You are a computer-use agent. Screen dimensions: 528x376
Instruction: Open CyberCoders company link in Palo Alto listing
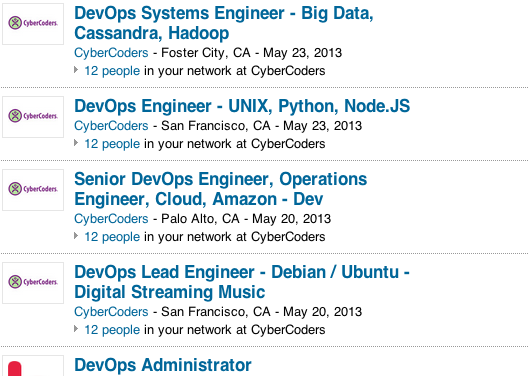(x=111, y=219)
